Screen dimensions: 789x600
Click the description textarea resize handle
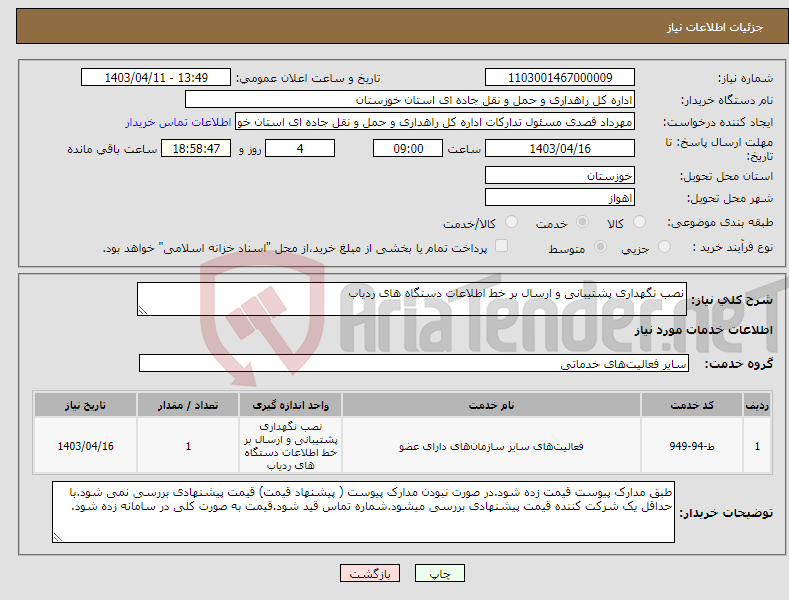click(x=142, y=311)
